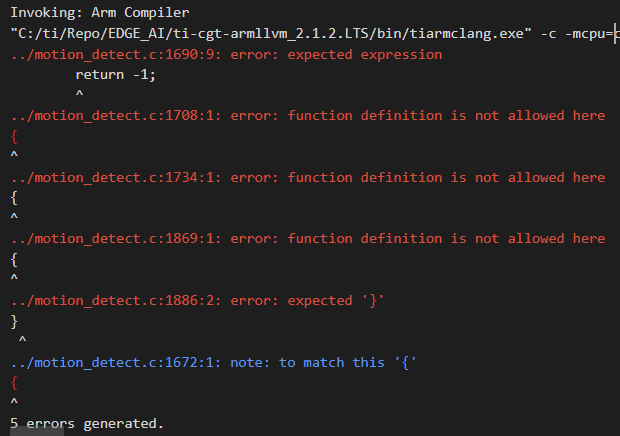Click the brace below the 1734 error

click(14, 198)
